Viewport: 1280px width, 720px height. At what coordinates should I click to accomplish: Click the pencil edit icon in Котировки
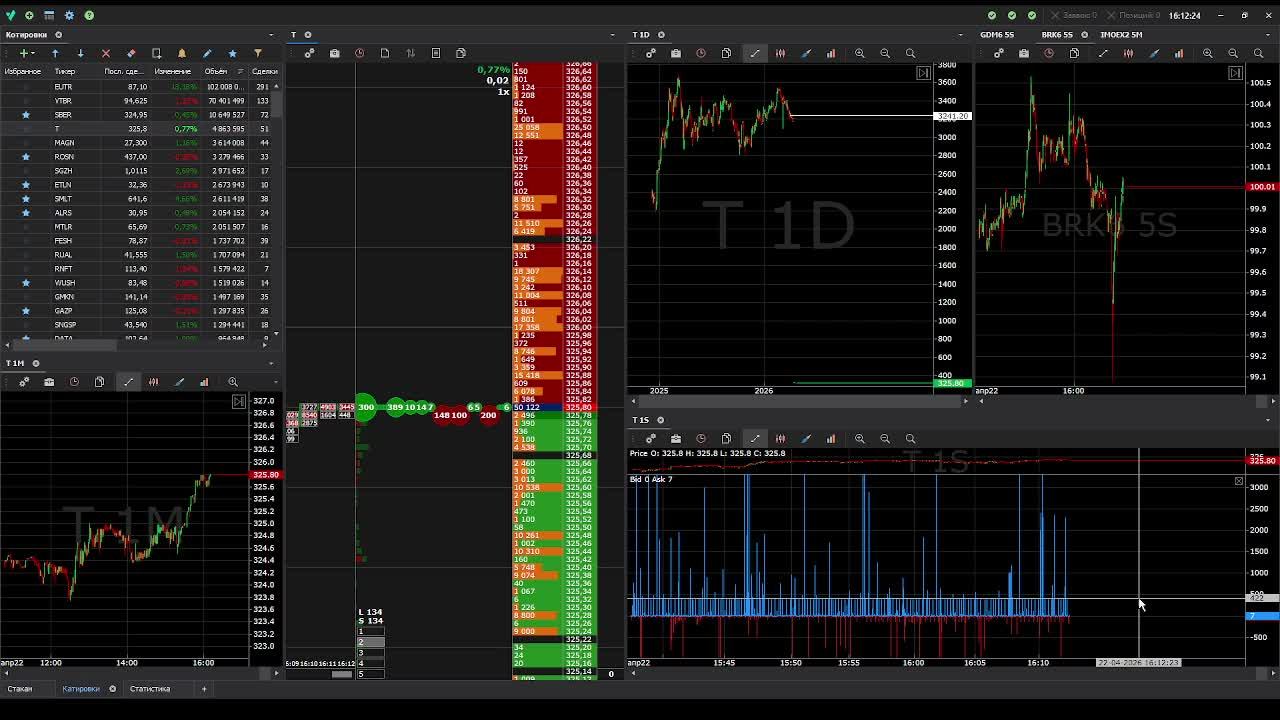207,53
